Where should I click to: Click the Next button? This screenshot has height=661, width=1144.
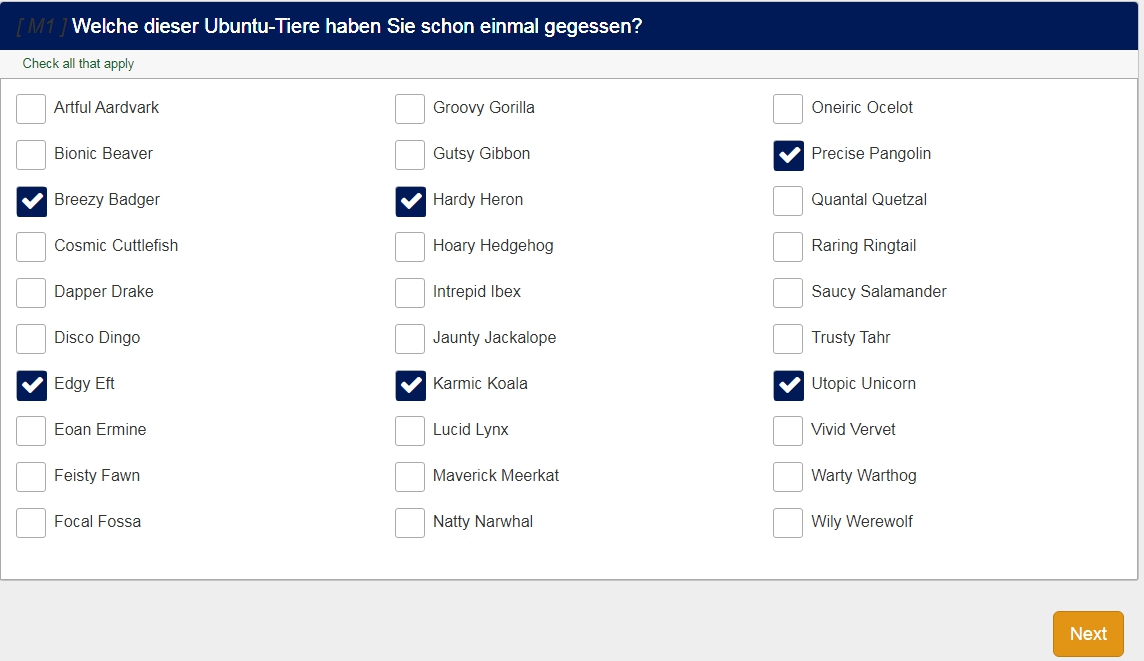1088,634
